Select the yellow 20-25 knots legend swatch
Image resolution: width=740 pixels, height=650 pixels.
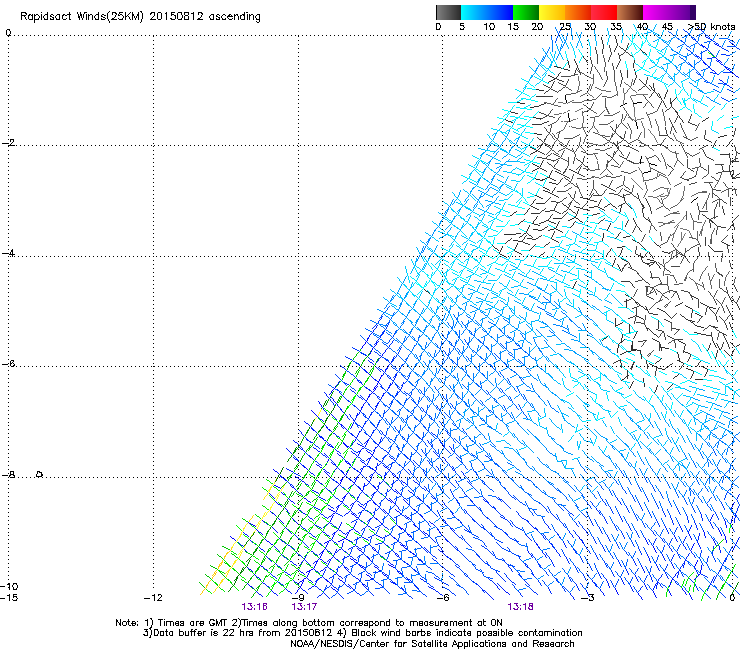click(x=552, y=12)
